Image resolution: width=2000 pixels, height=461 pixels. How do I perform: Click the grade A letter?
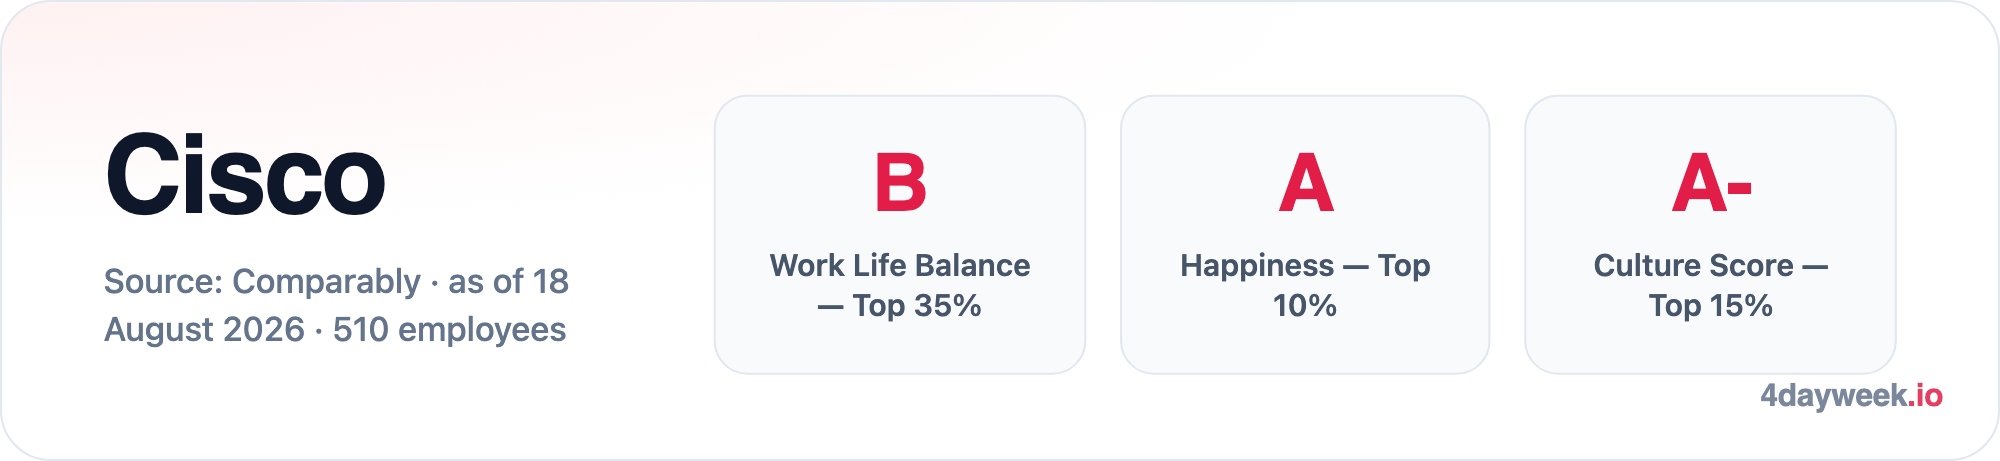tap(1306, 183)
